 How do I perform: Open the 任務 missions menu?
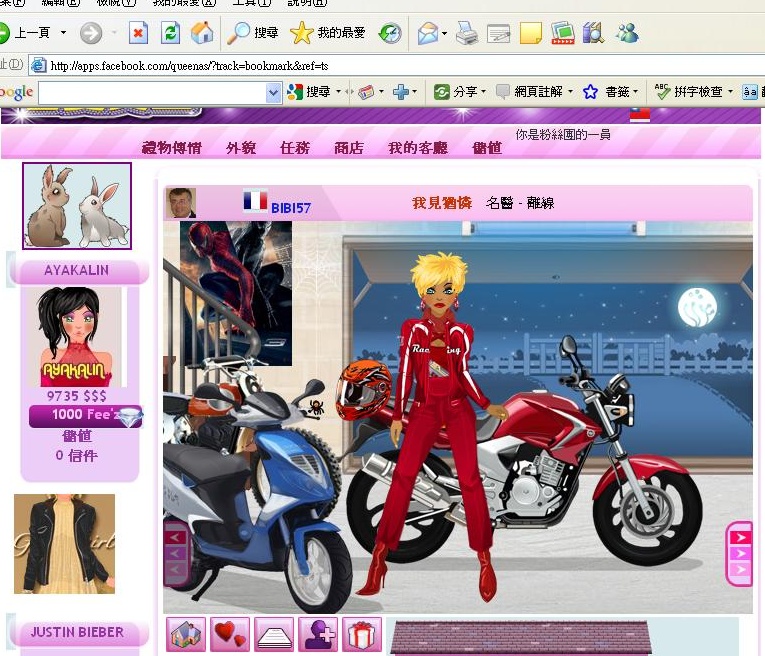click(295, 147)
